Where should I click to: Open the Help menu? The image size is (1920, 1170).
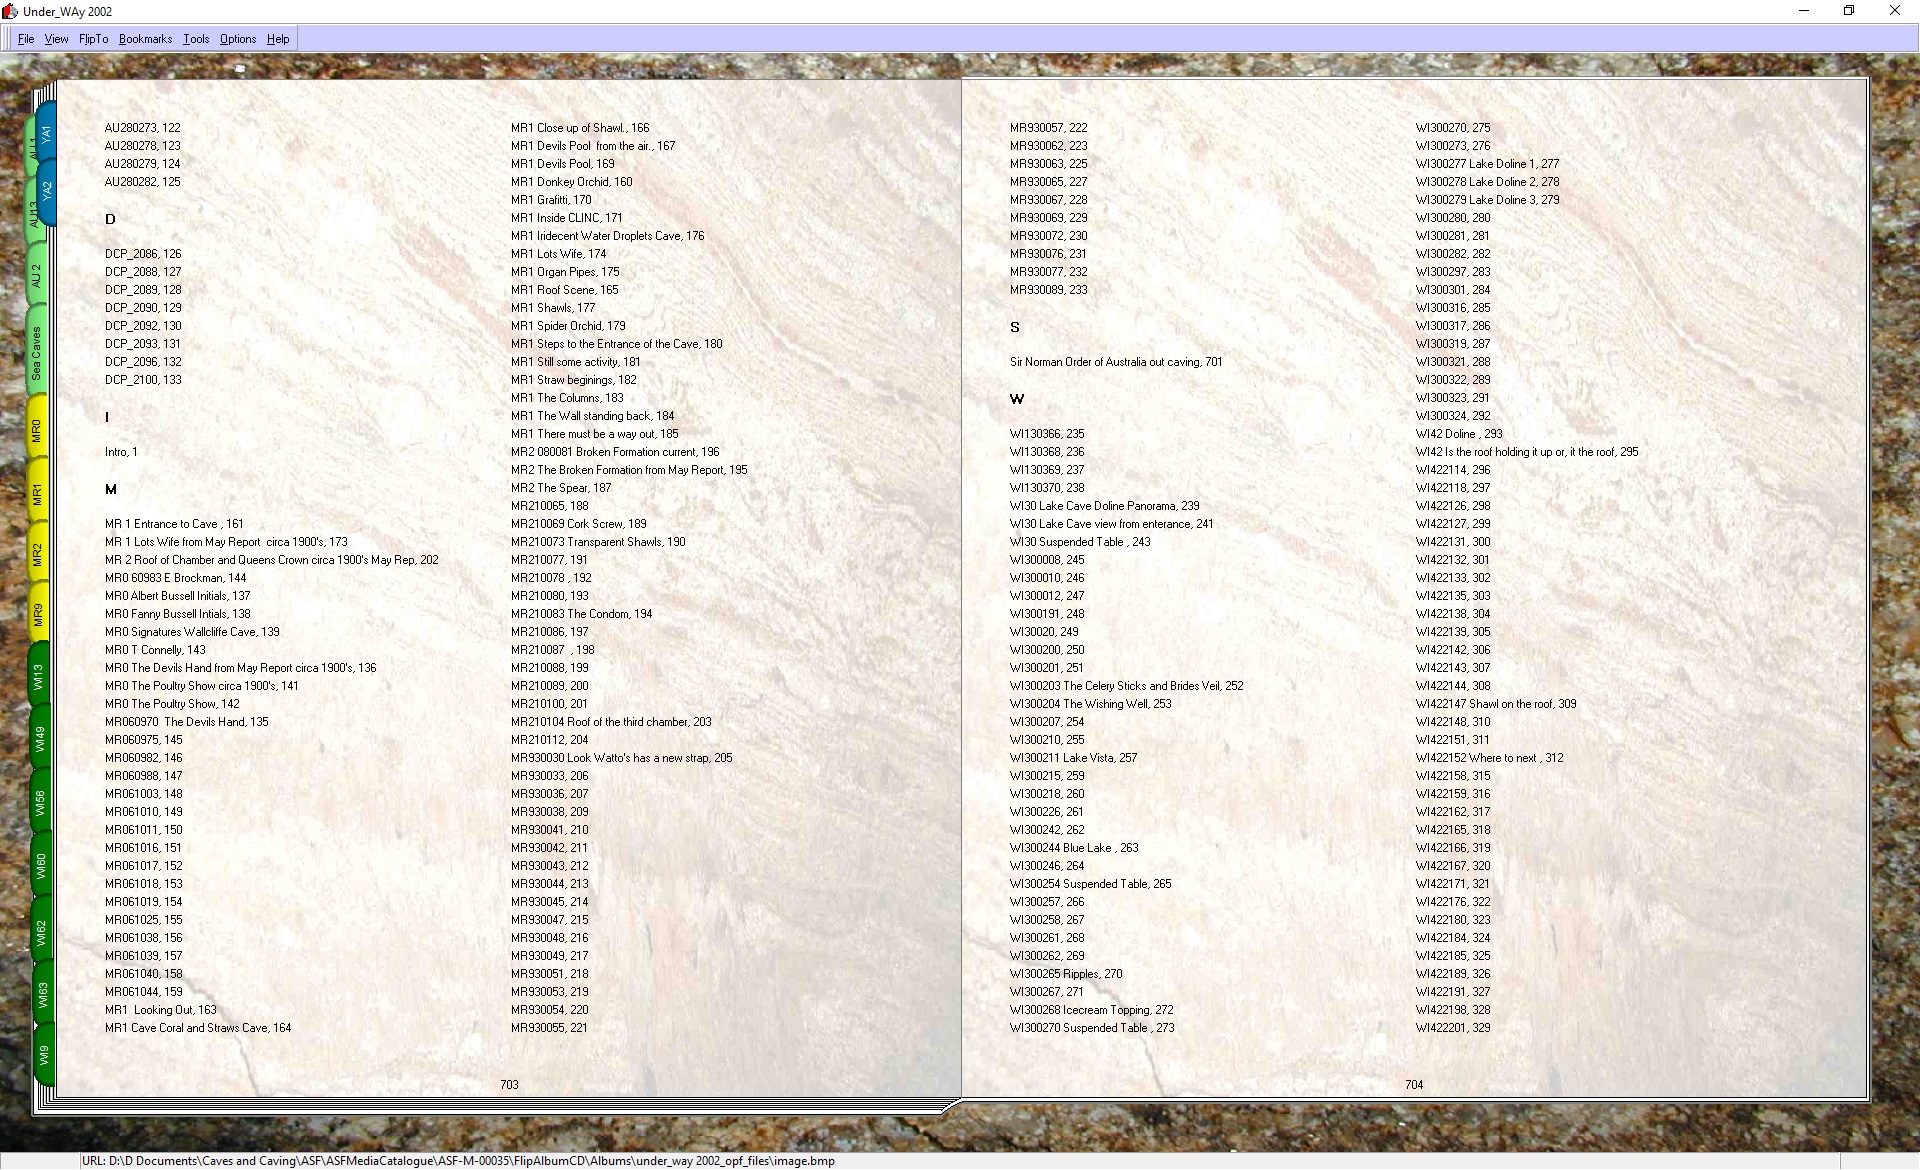coord(278,39)
